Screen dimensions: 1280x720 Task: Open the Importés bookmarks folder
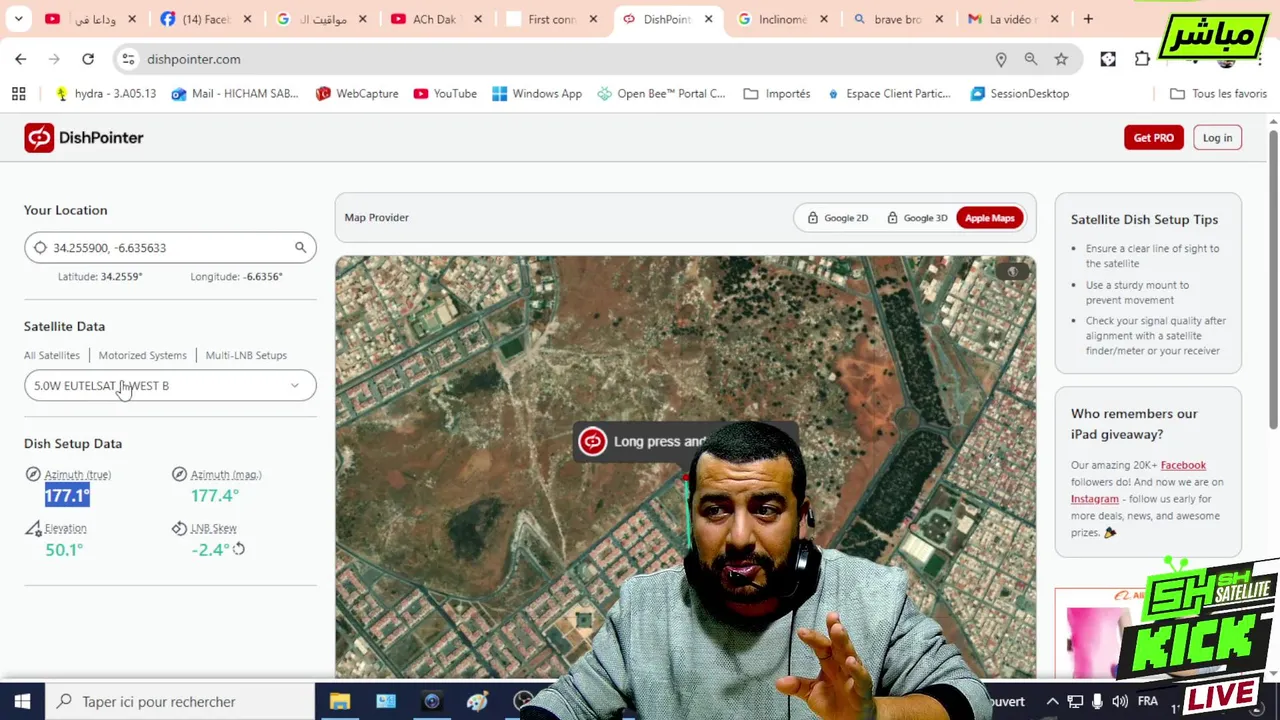[x=777, y=93]
